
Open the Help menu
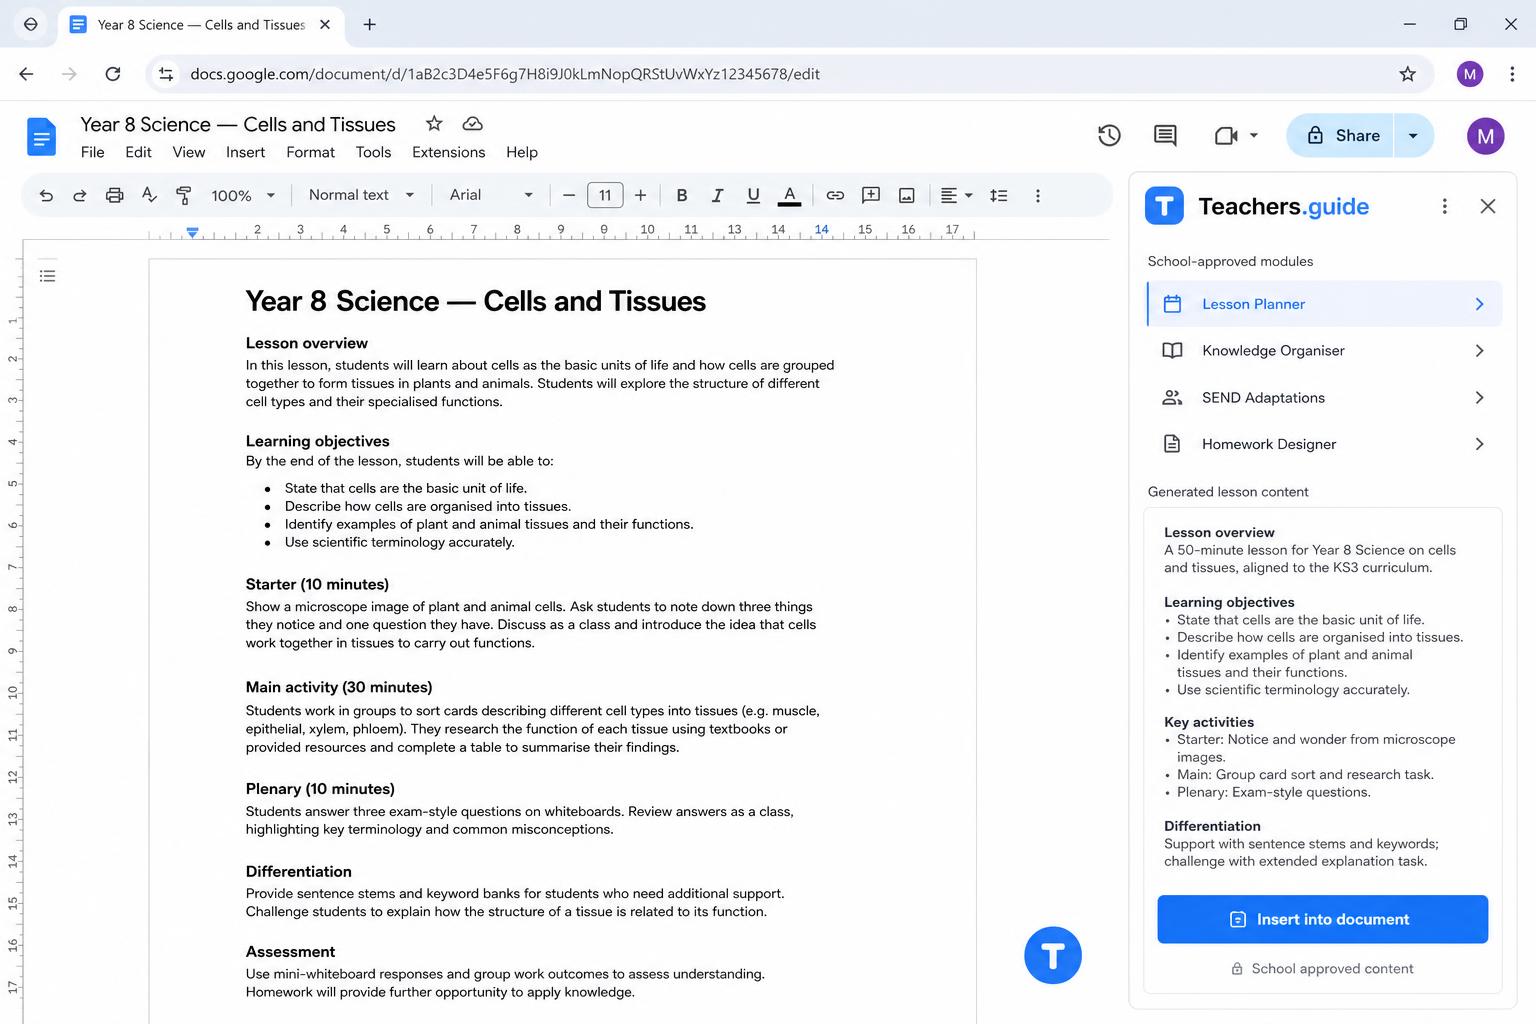pos(522,152)
